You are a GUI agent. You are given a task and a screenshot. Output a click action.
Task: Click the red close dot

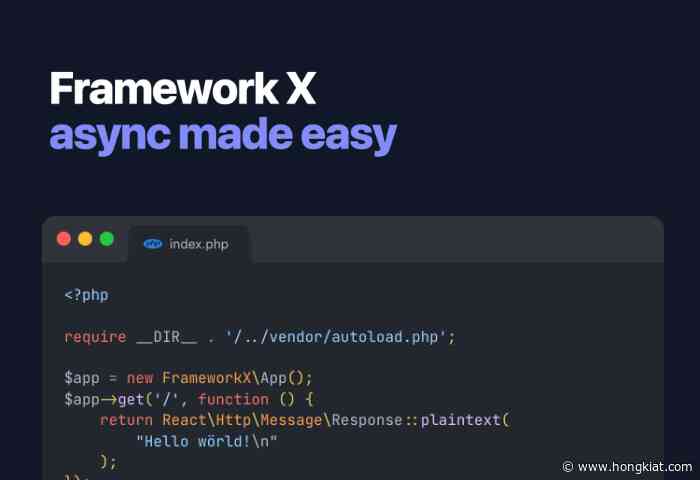[x=64, y=239]
